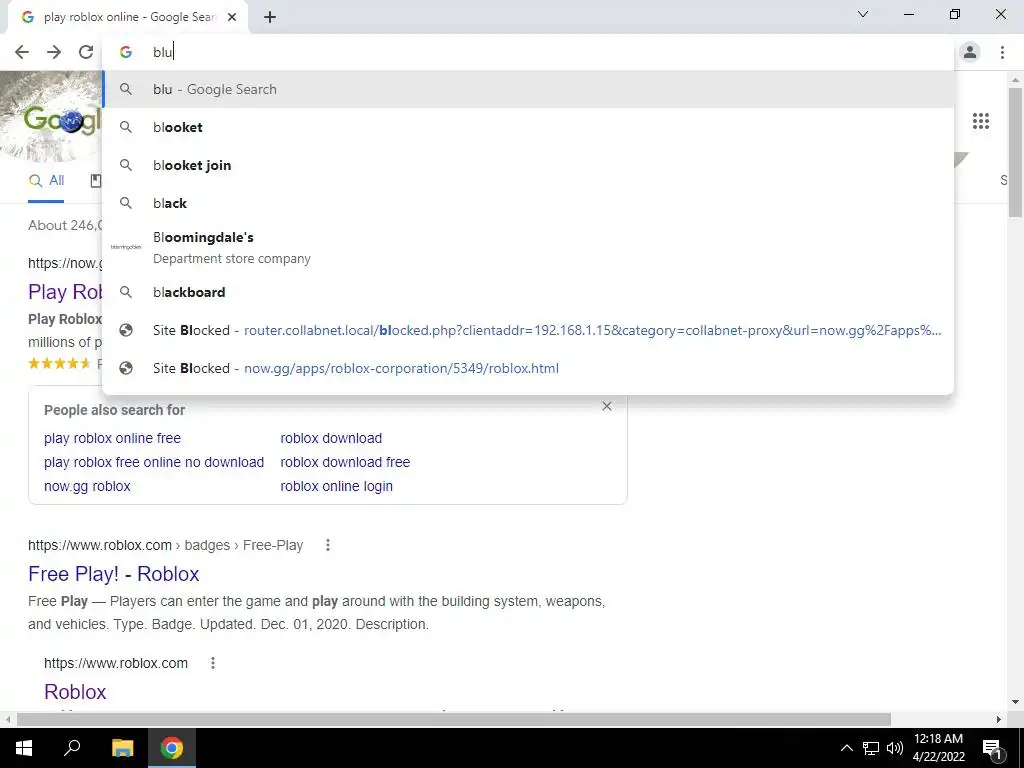The width and height of the screenshot is (1024, 768).
Task: Open the now.gg roblox.html Site Blocked suggestion
Action: click(528, 368)
